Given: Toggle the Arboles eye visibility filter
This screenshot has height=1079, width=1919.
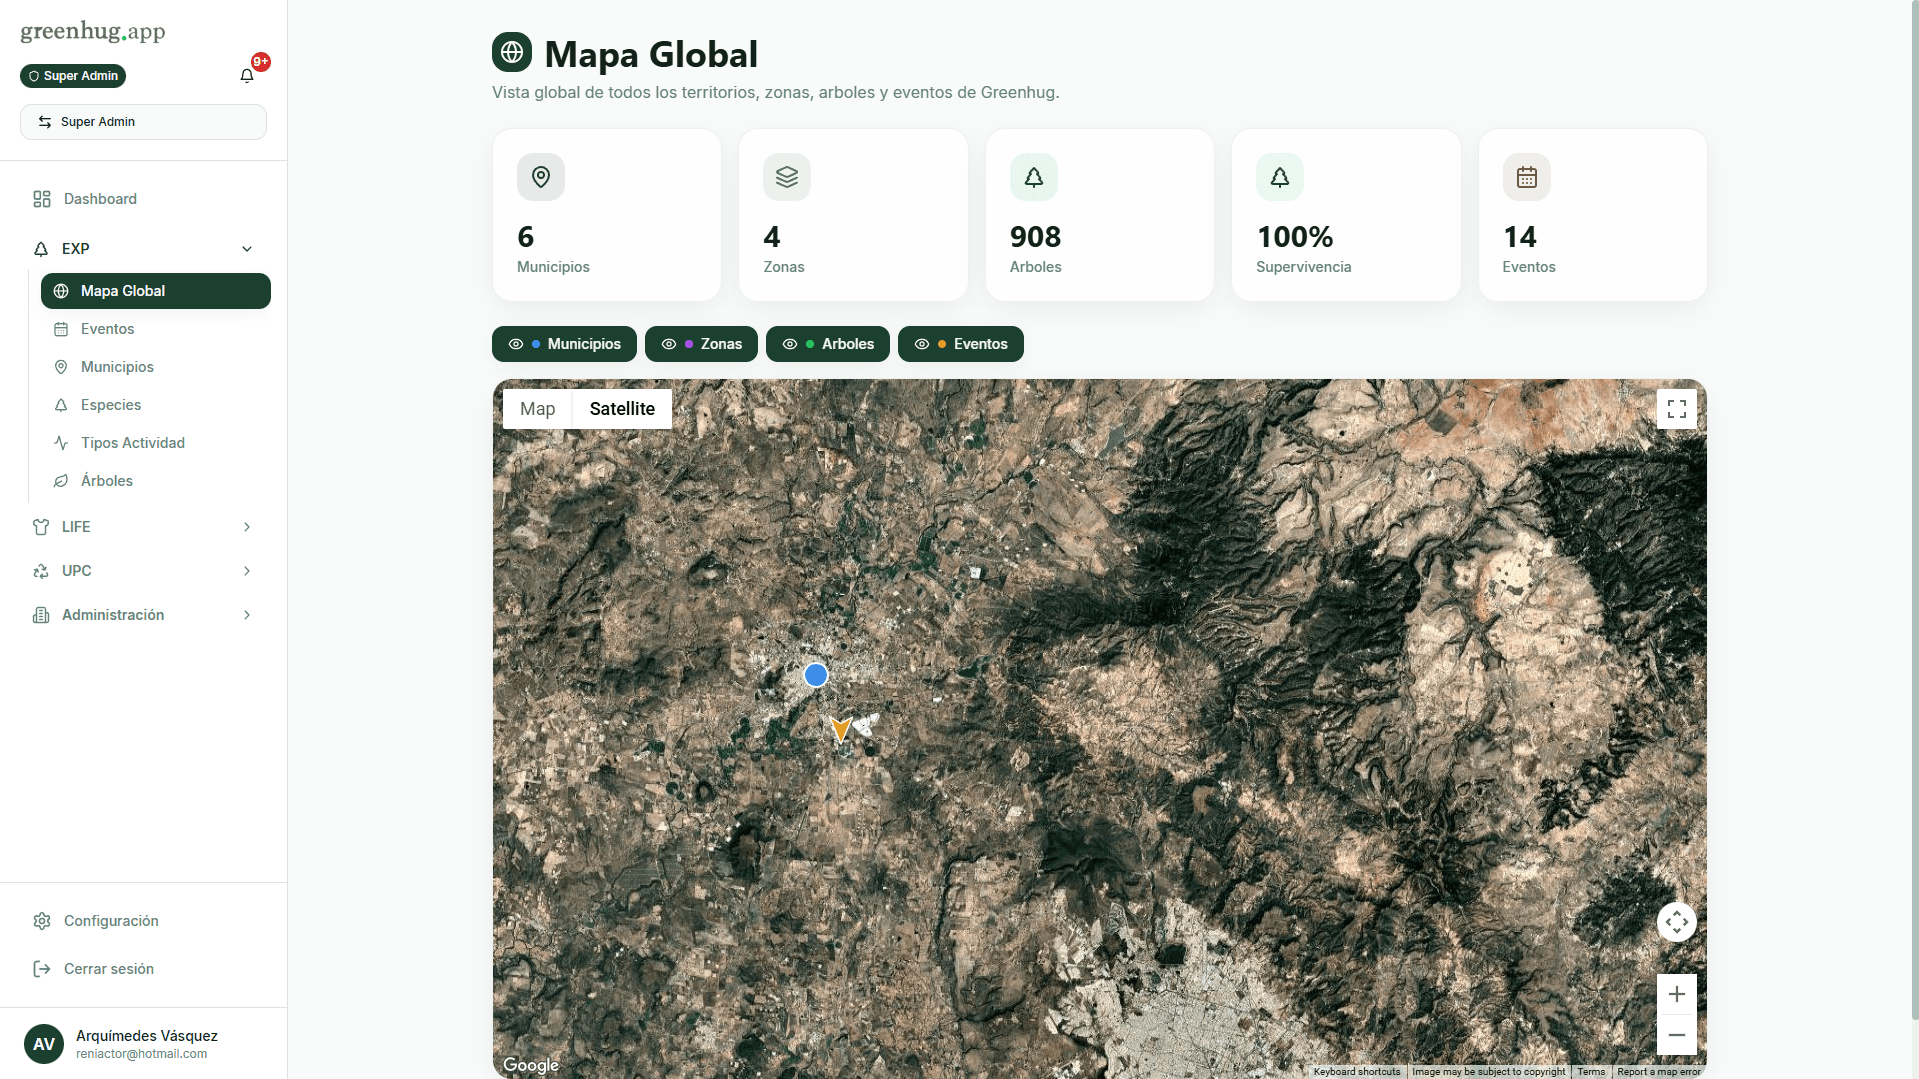Looking at the screenshot, I should (790, 344).
